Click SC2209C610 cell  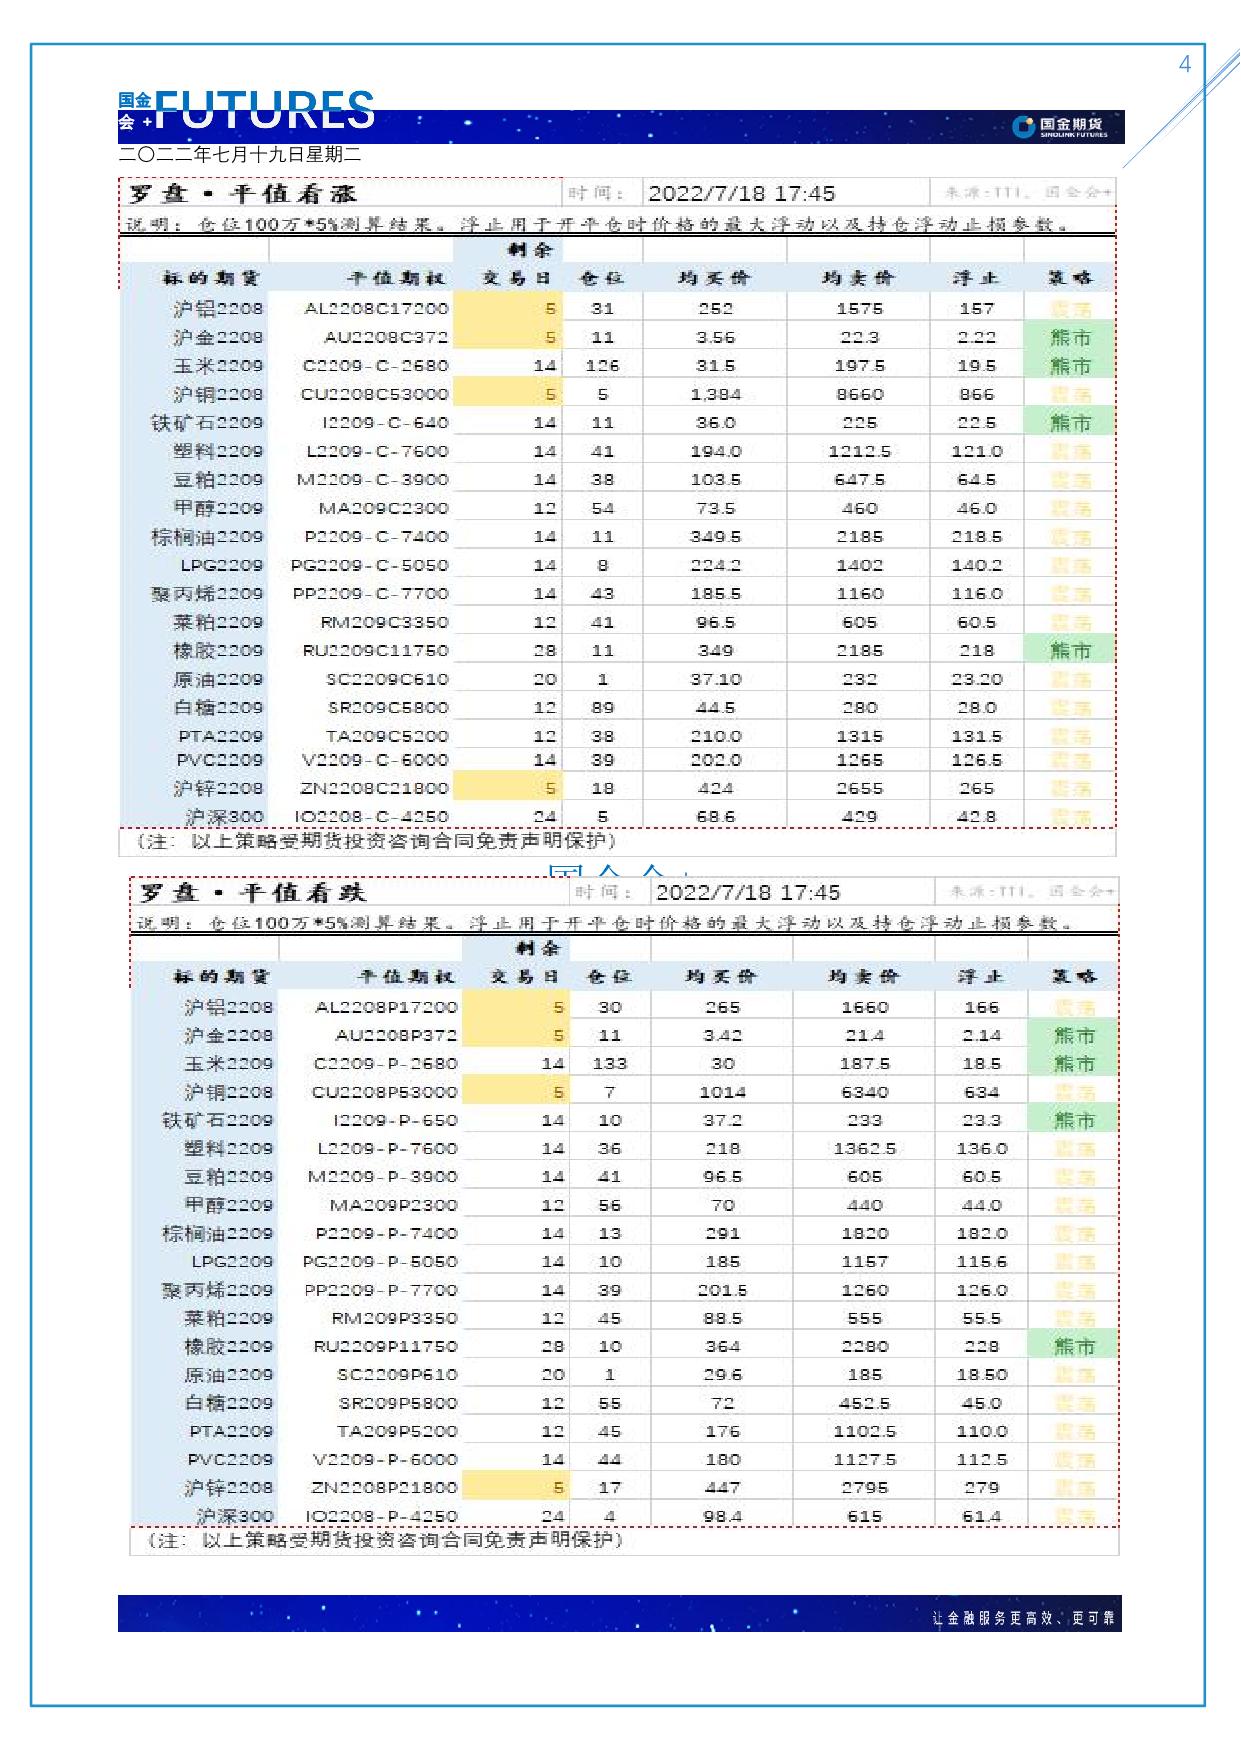(387, 679)
